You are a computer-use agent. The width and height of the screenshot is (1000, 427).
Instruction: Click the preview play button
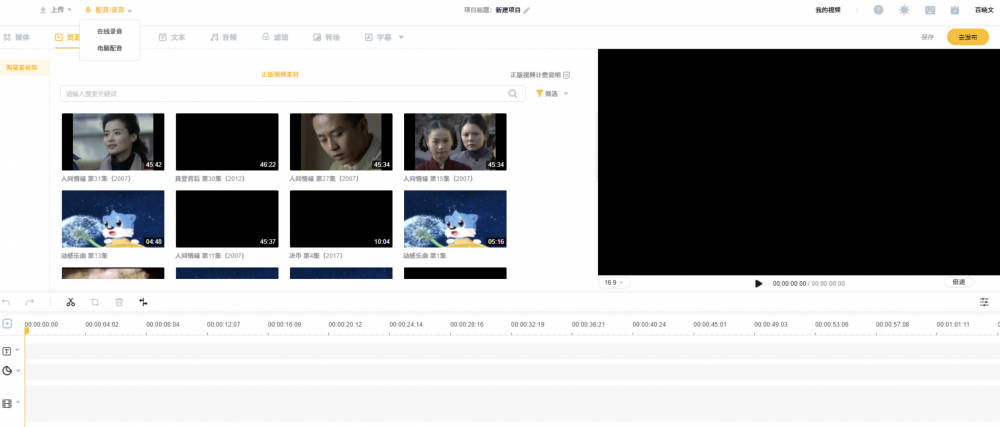tap(758, 284)
